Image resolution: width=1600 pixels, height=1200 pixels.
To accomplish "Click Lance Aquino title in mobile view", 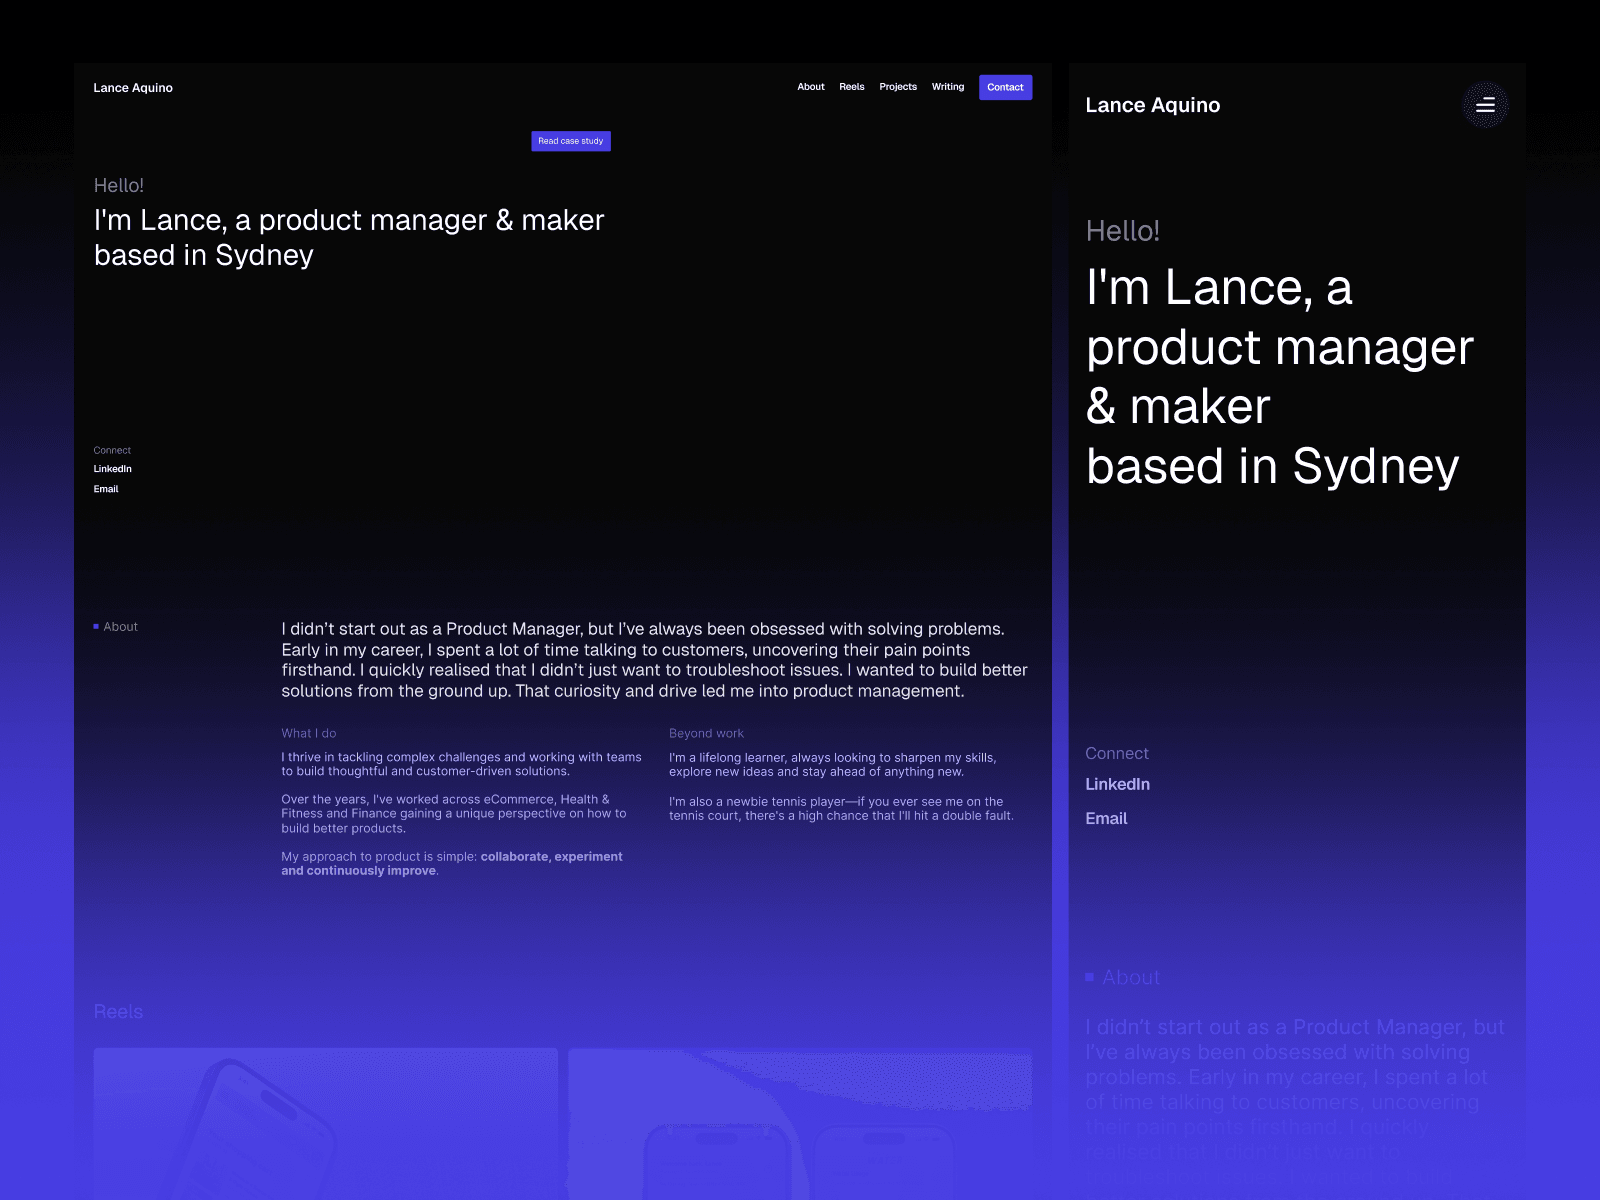I will pyautogui.click(x=1152, y=105).
